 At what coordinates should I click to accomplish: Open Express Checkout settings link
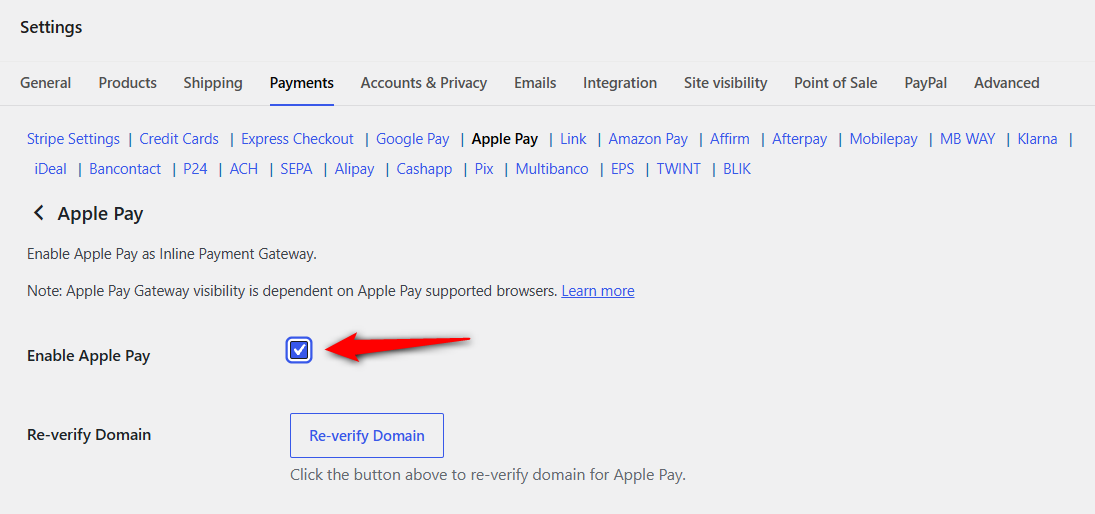pyautogui.click(x=297, y=139)
